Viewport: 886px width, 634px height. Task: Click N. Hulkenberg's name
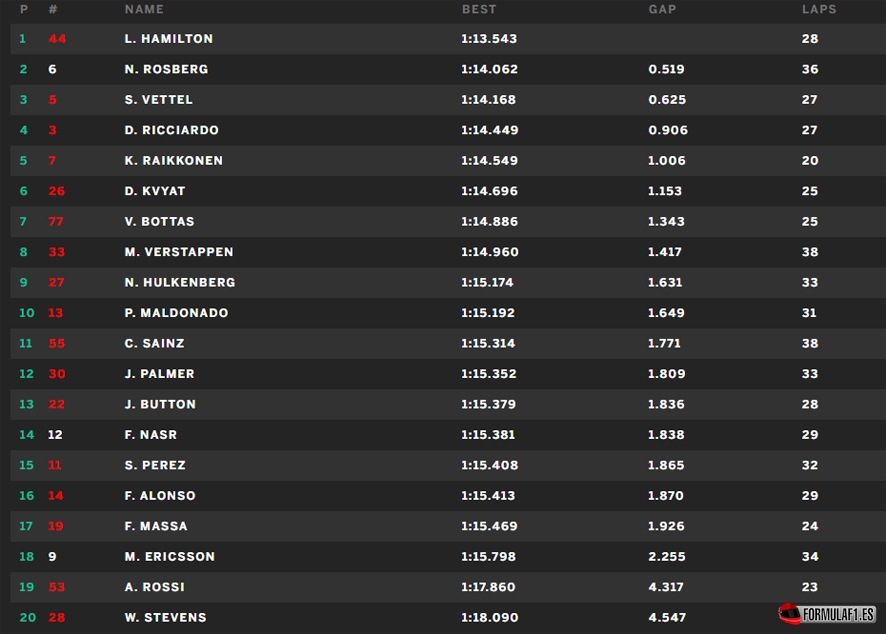click(x=180, y=283)
